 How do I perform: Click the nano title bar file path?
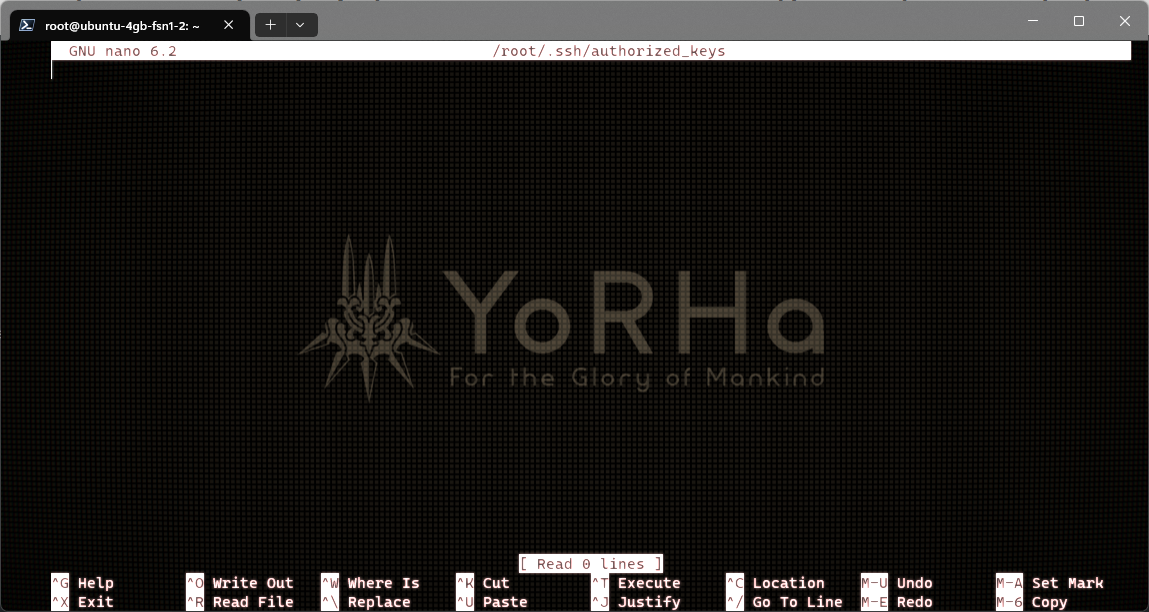pos(608,51)
